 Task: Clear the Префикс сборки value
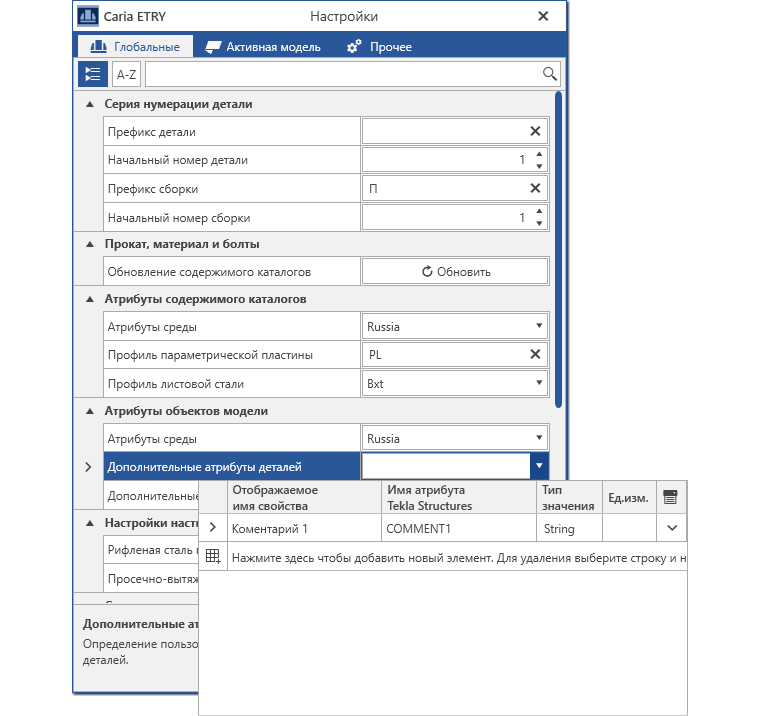[535, 188]
